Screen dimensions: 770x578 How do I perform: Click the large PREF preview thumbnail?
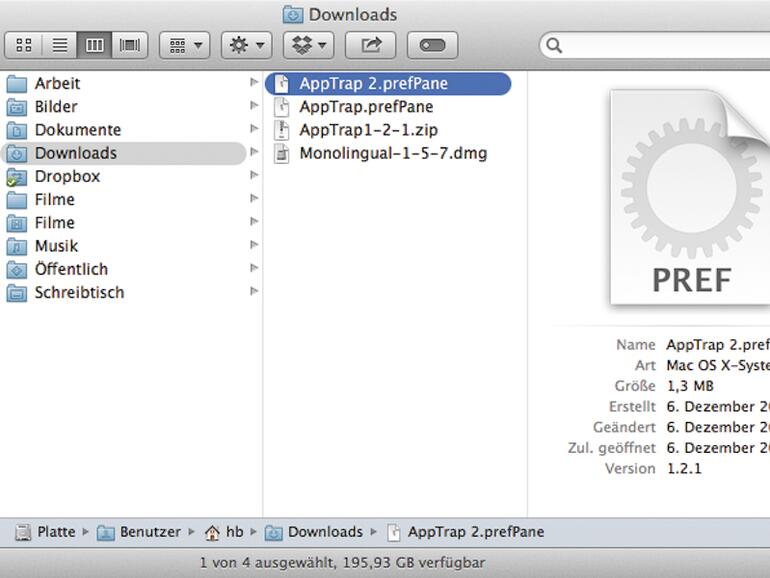pos(690,196)
